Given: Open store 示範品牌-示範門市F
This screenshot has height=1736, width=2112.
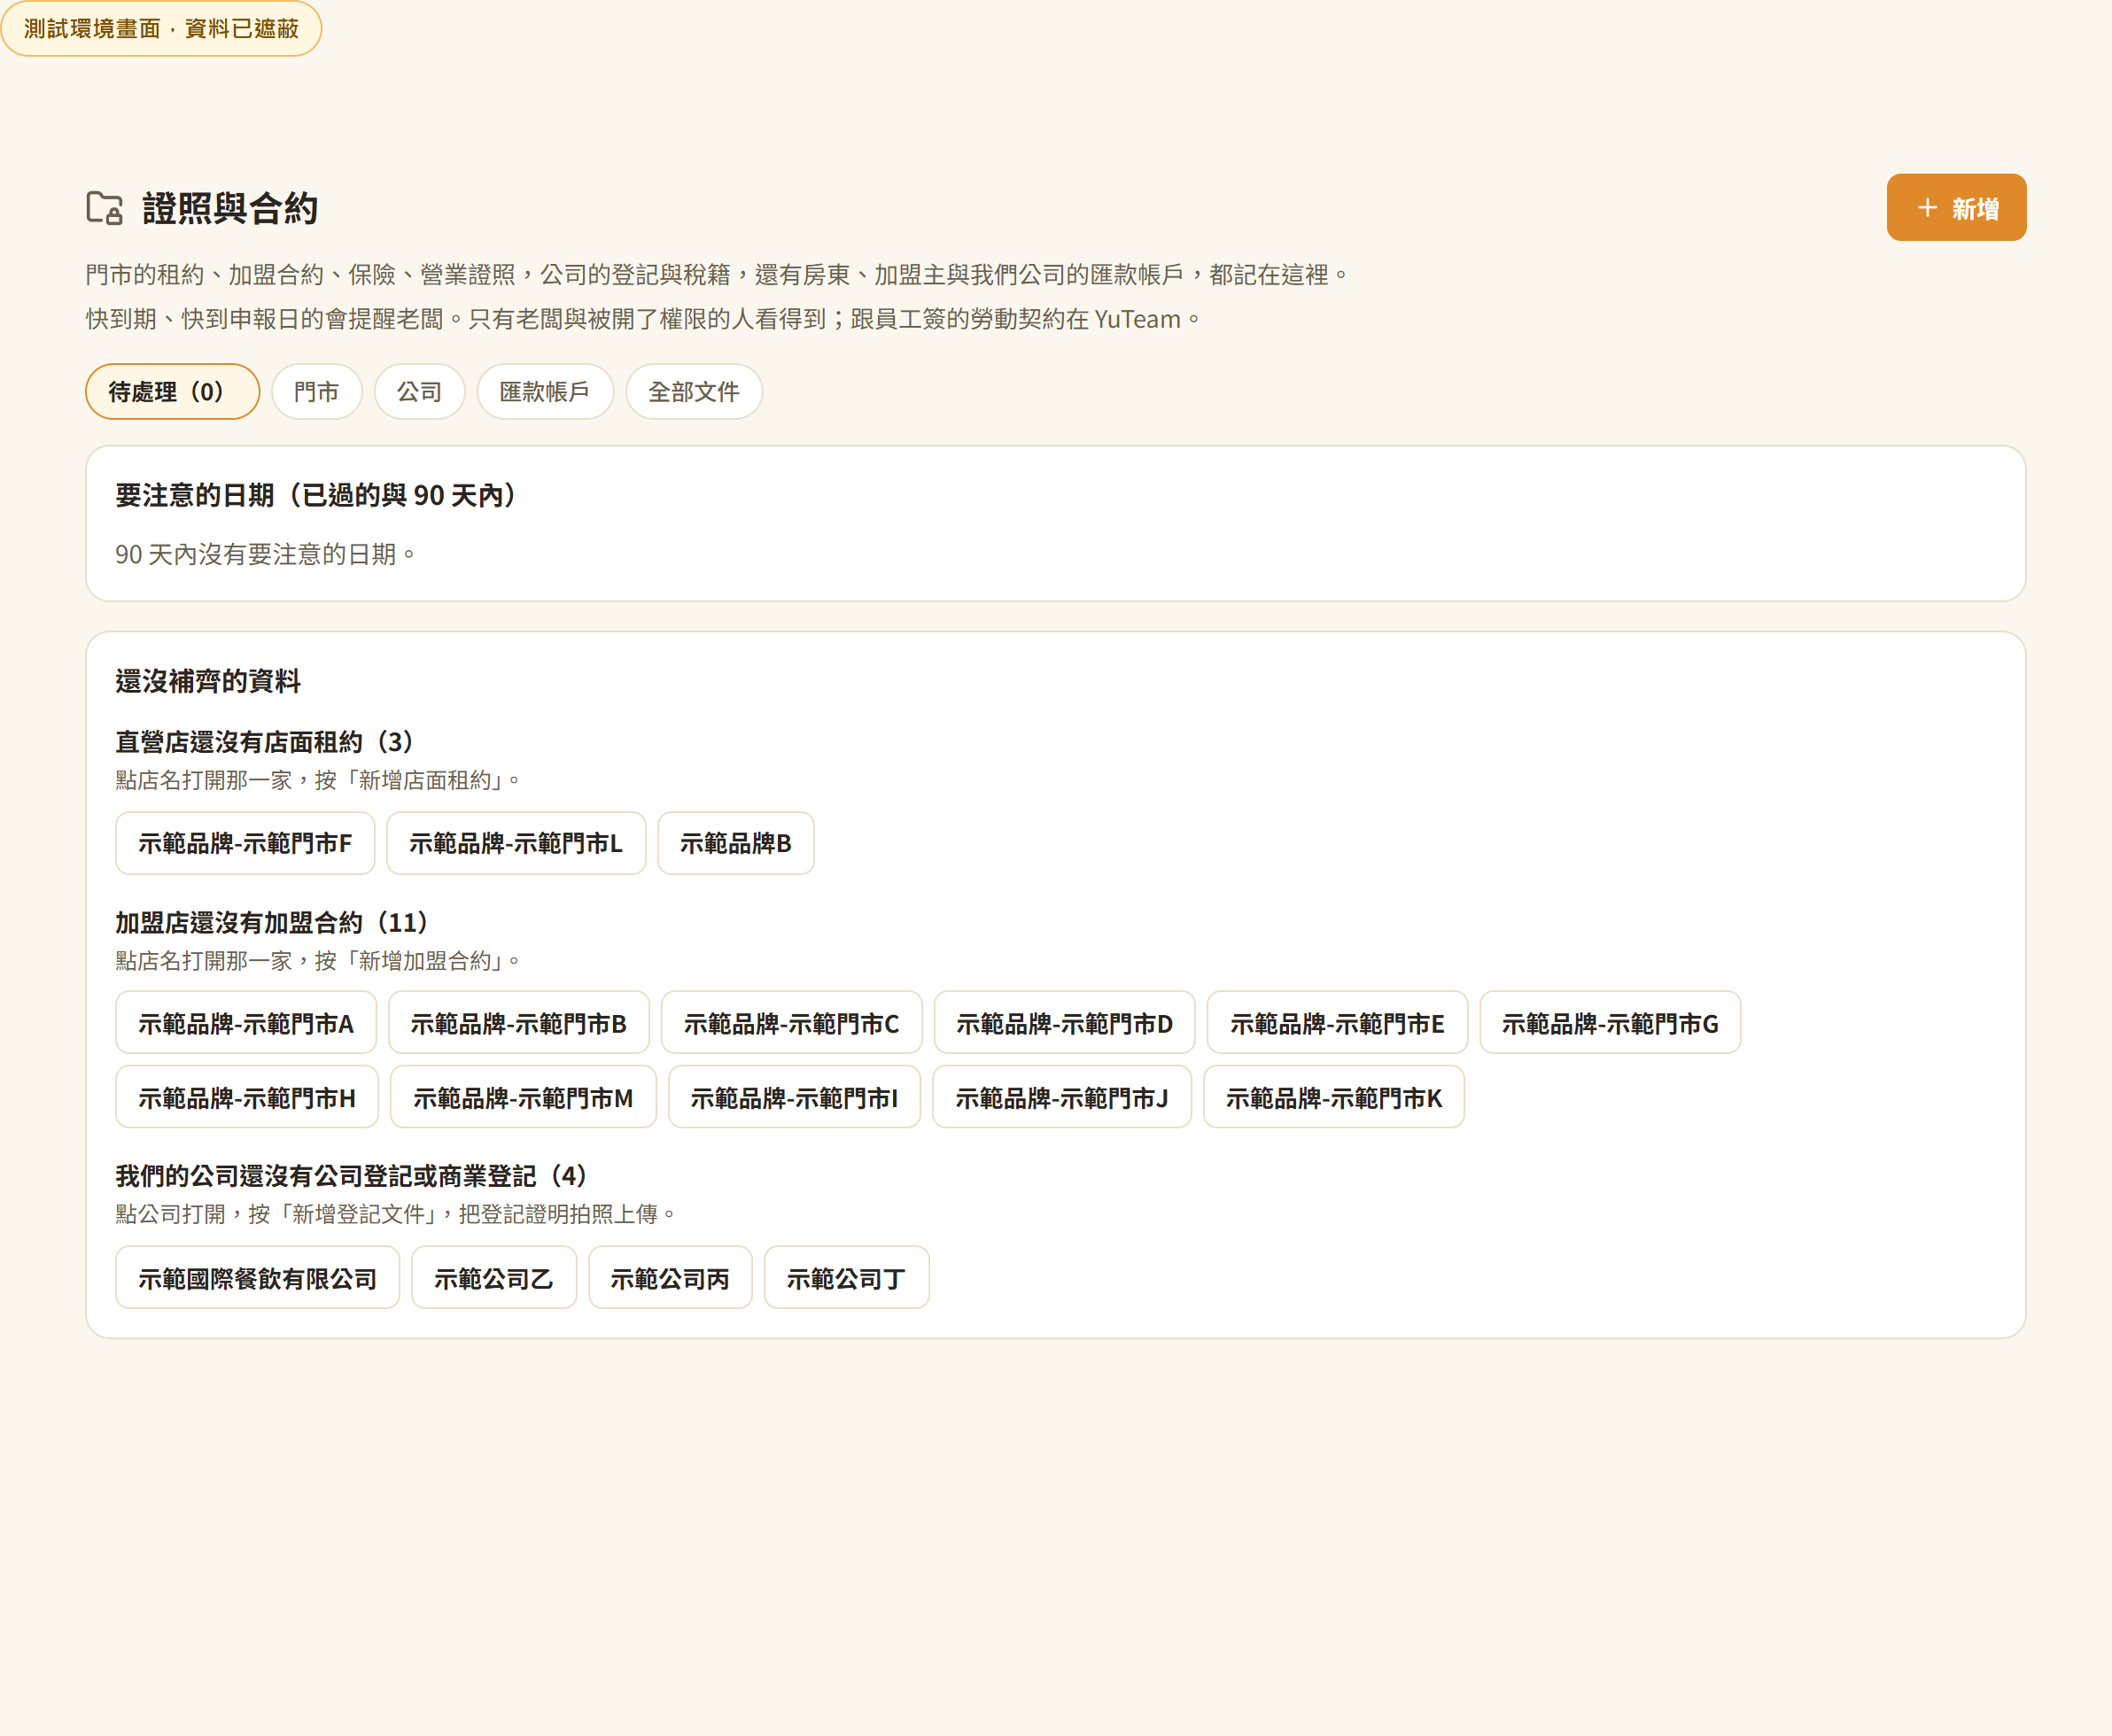Looking at the screenshot, I should [x=245, y=843].
